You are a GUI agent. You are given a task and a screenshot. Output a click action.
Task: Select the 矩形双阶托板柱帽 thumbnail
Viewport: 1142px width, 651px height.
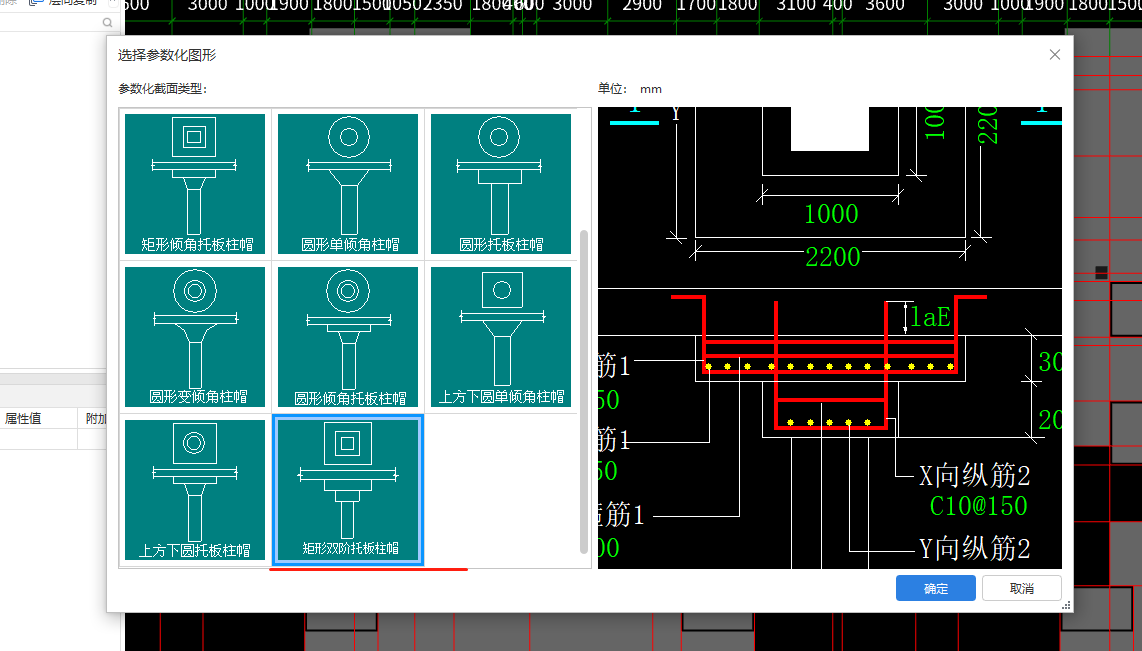[x=348, y=489]
